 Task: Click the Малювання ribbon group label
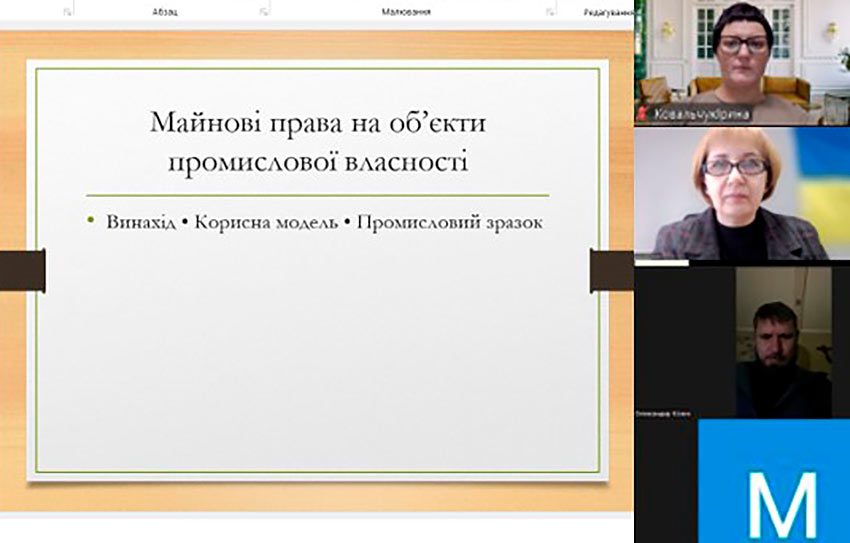click(x=405, y=12)
